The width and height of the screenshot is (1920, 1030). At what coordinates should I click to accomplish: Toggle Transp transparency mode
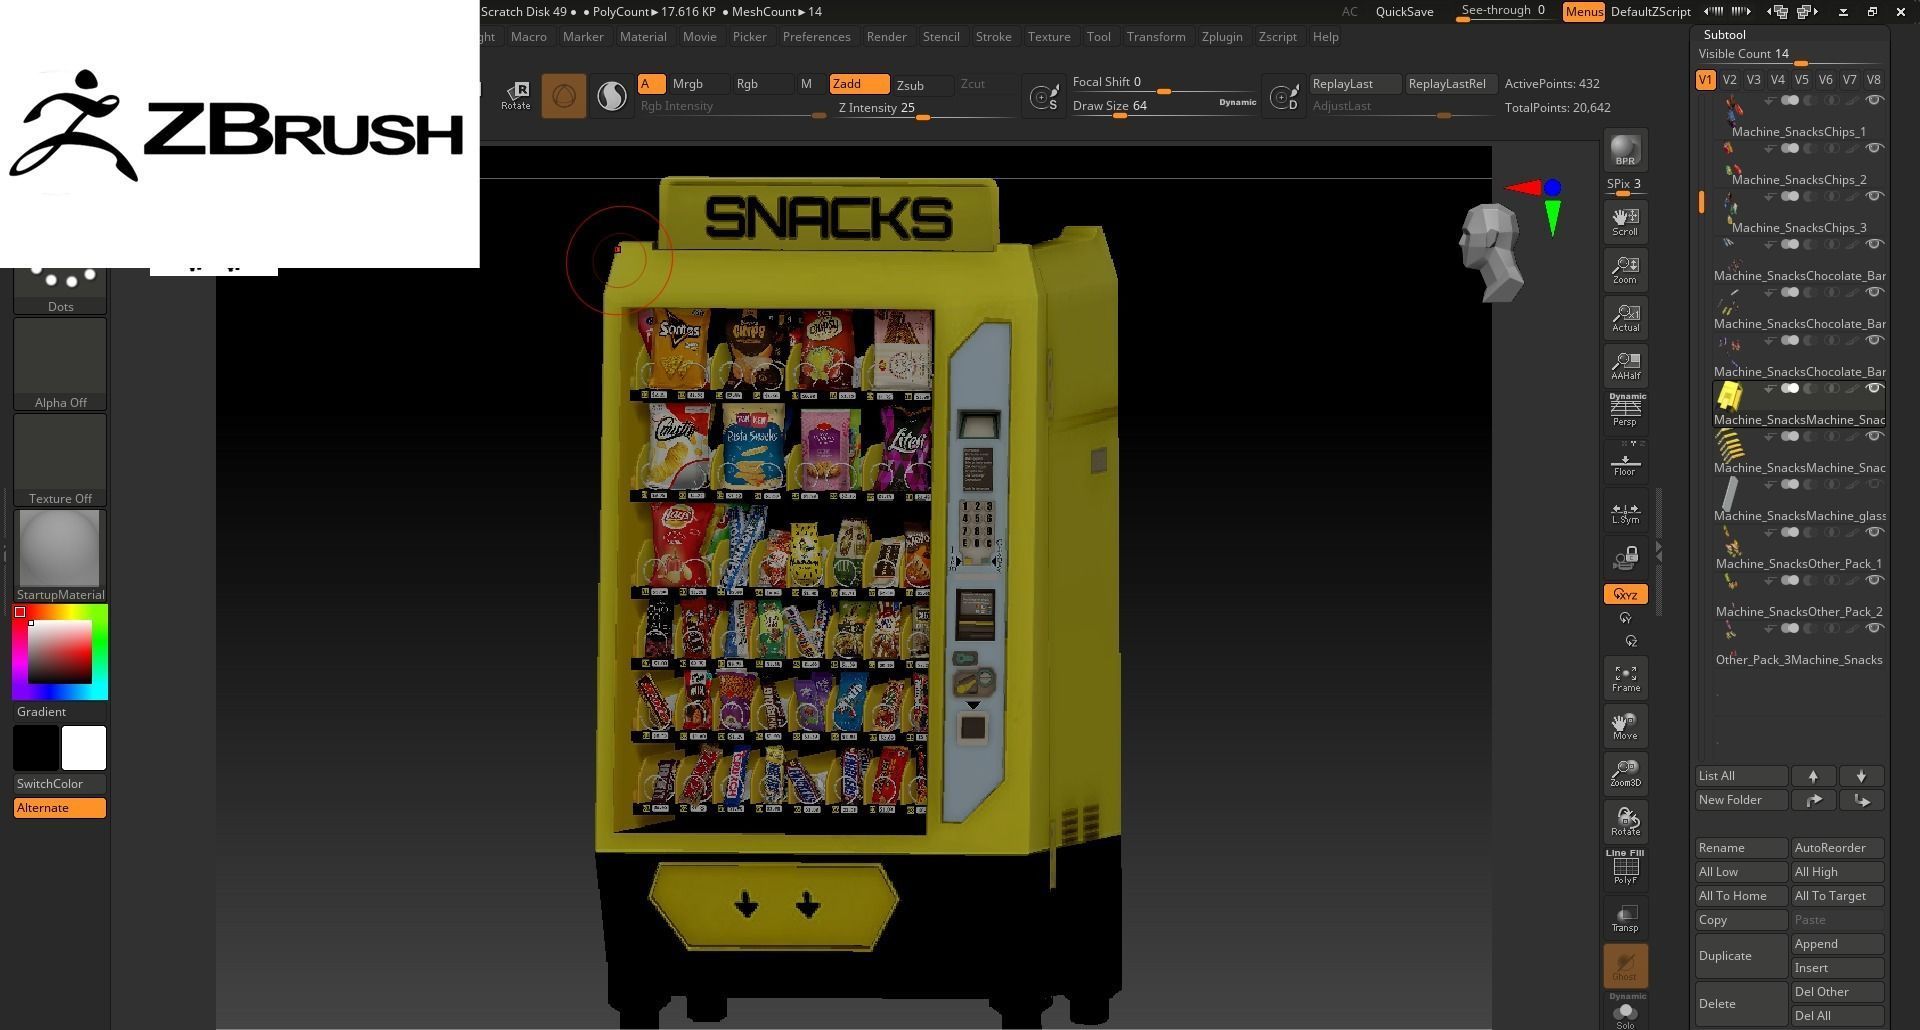(x=1625, y=918)
